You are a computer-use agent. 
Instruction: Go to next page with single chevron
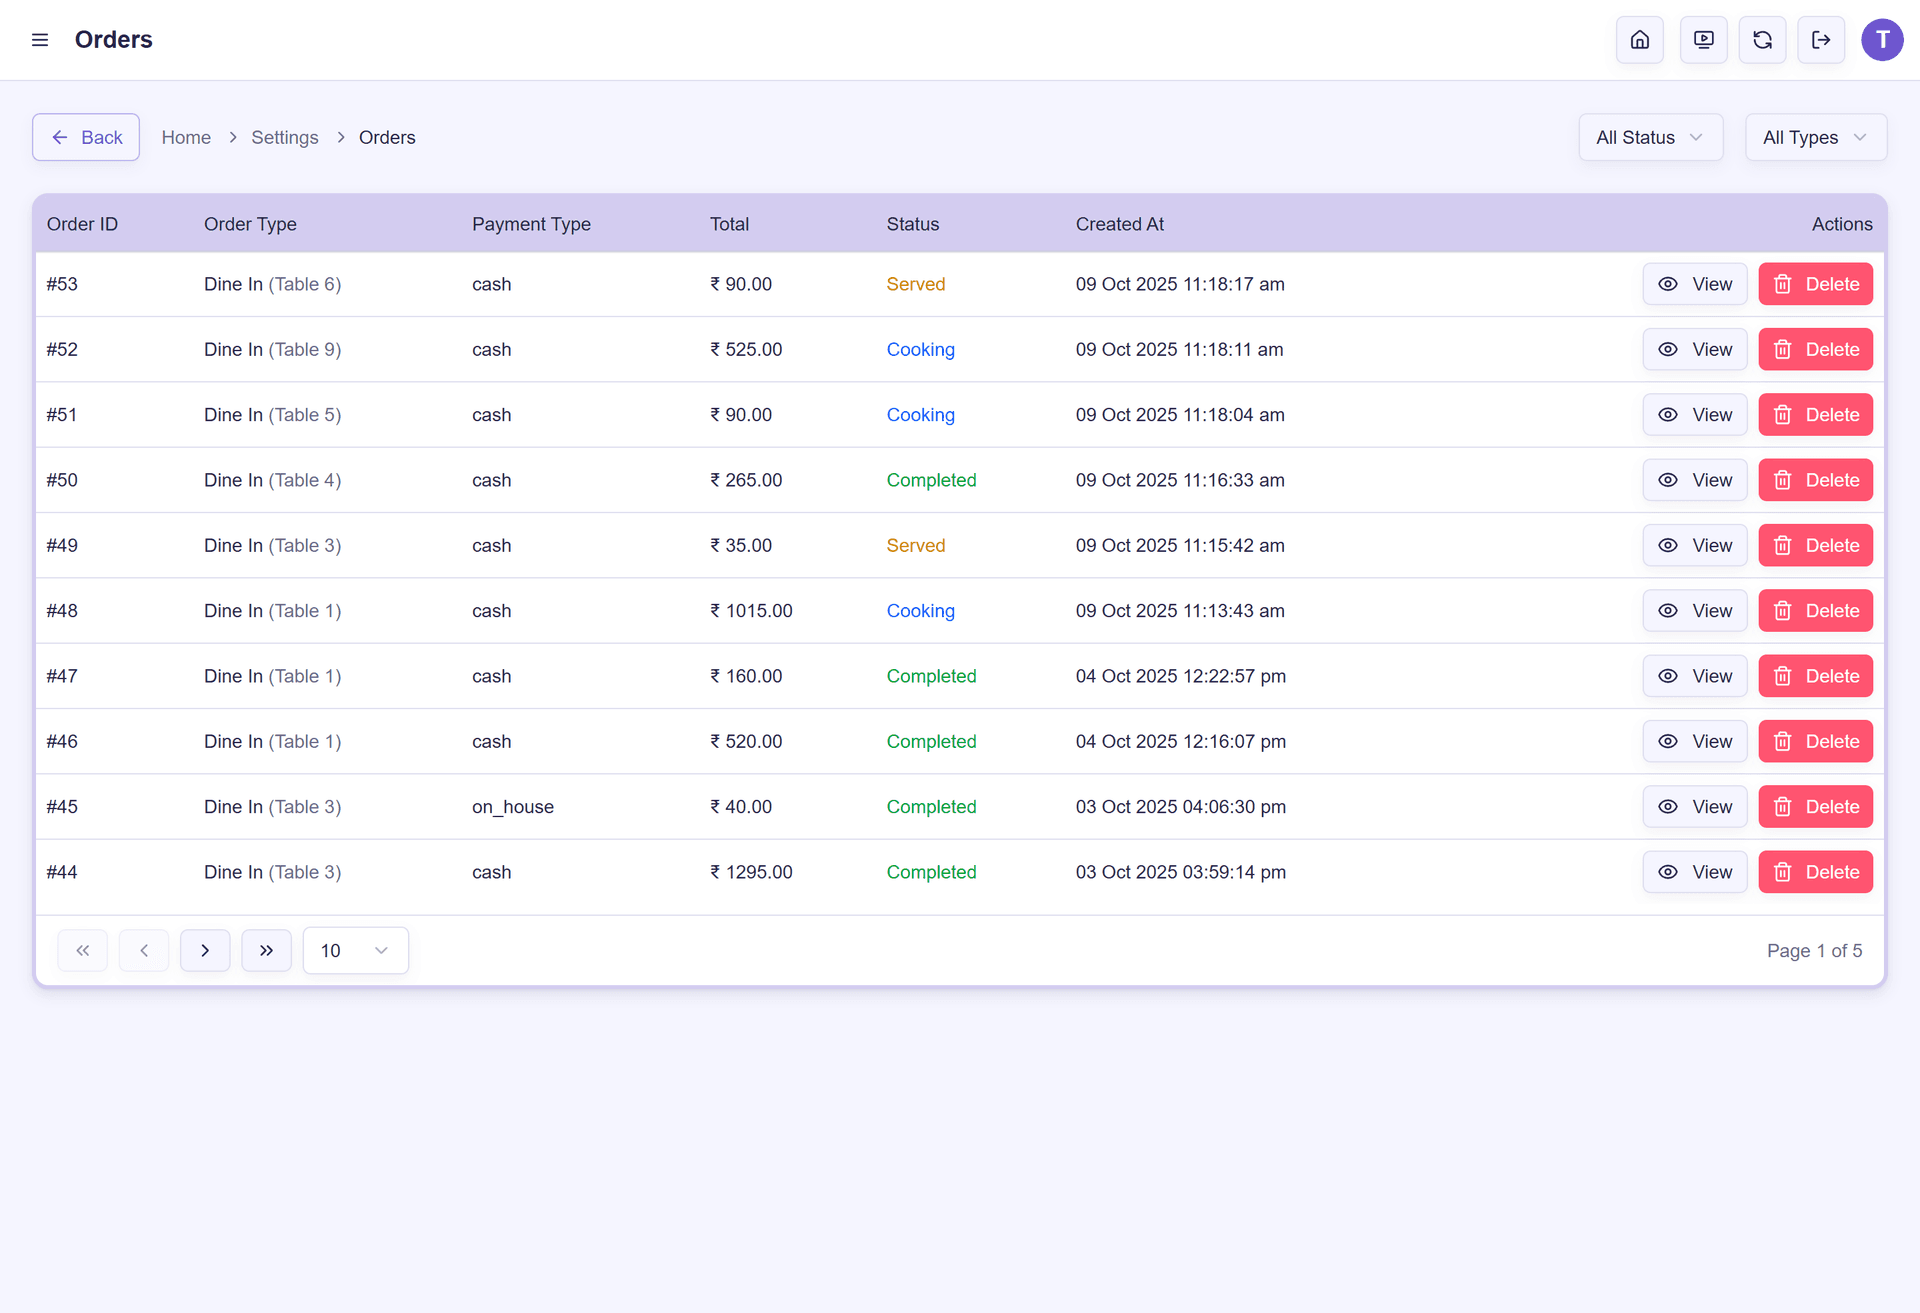(x=205, y=950)
